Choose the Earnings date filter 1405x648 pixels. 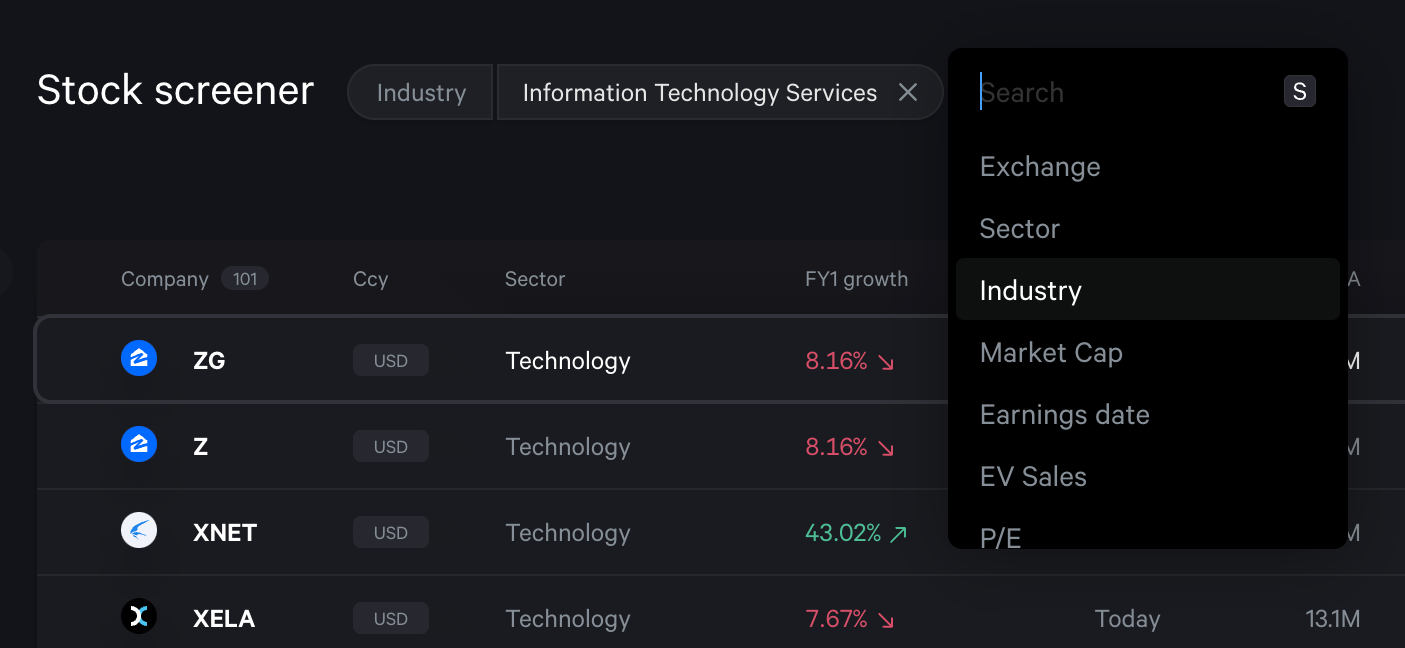click(x=1064, y=415)
